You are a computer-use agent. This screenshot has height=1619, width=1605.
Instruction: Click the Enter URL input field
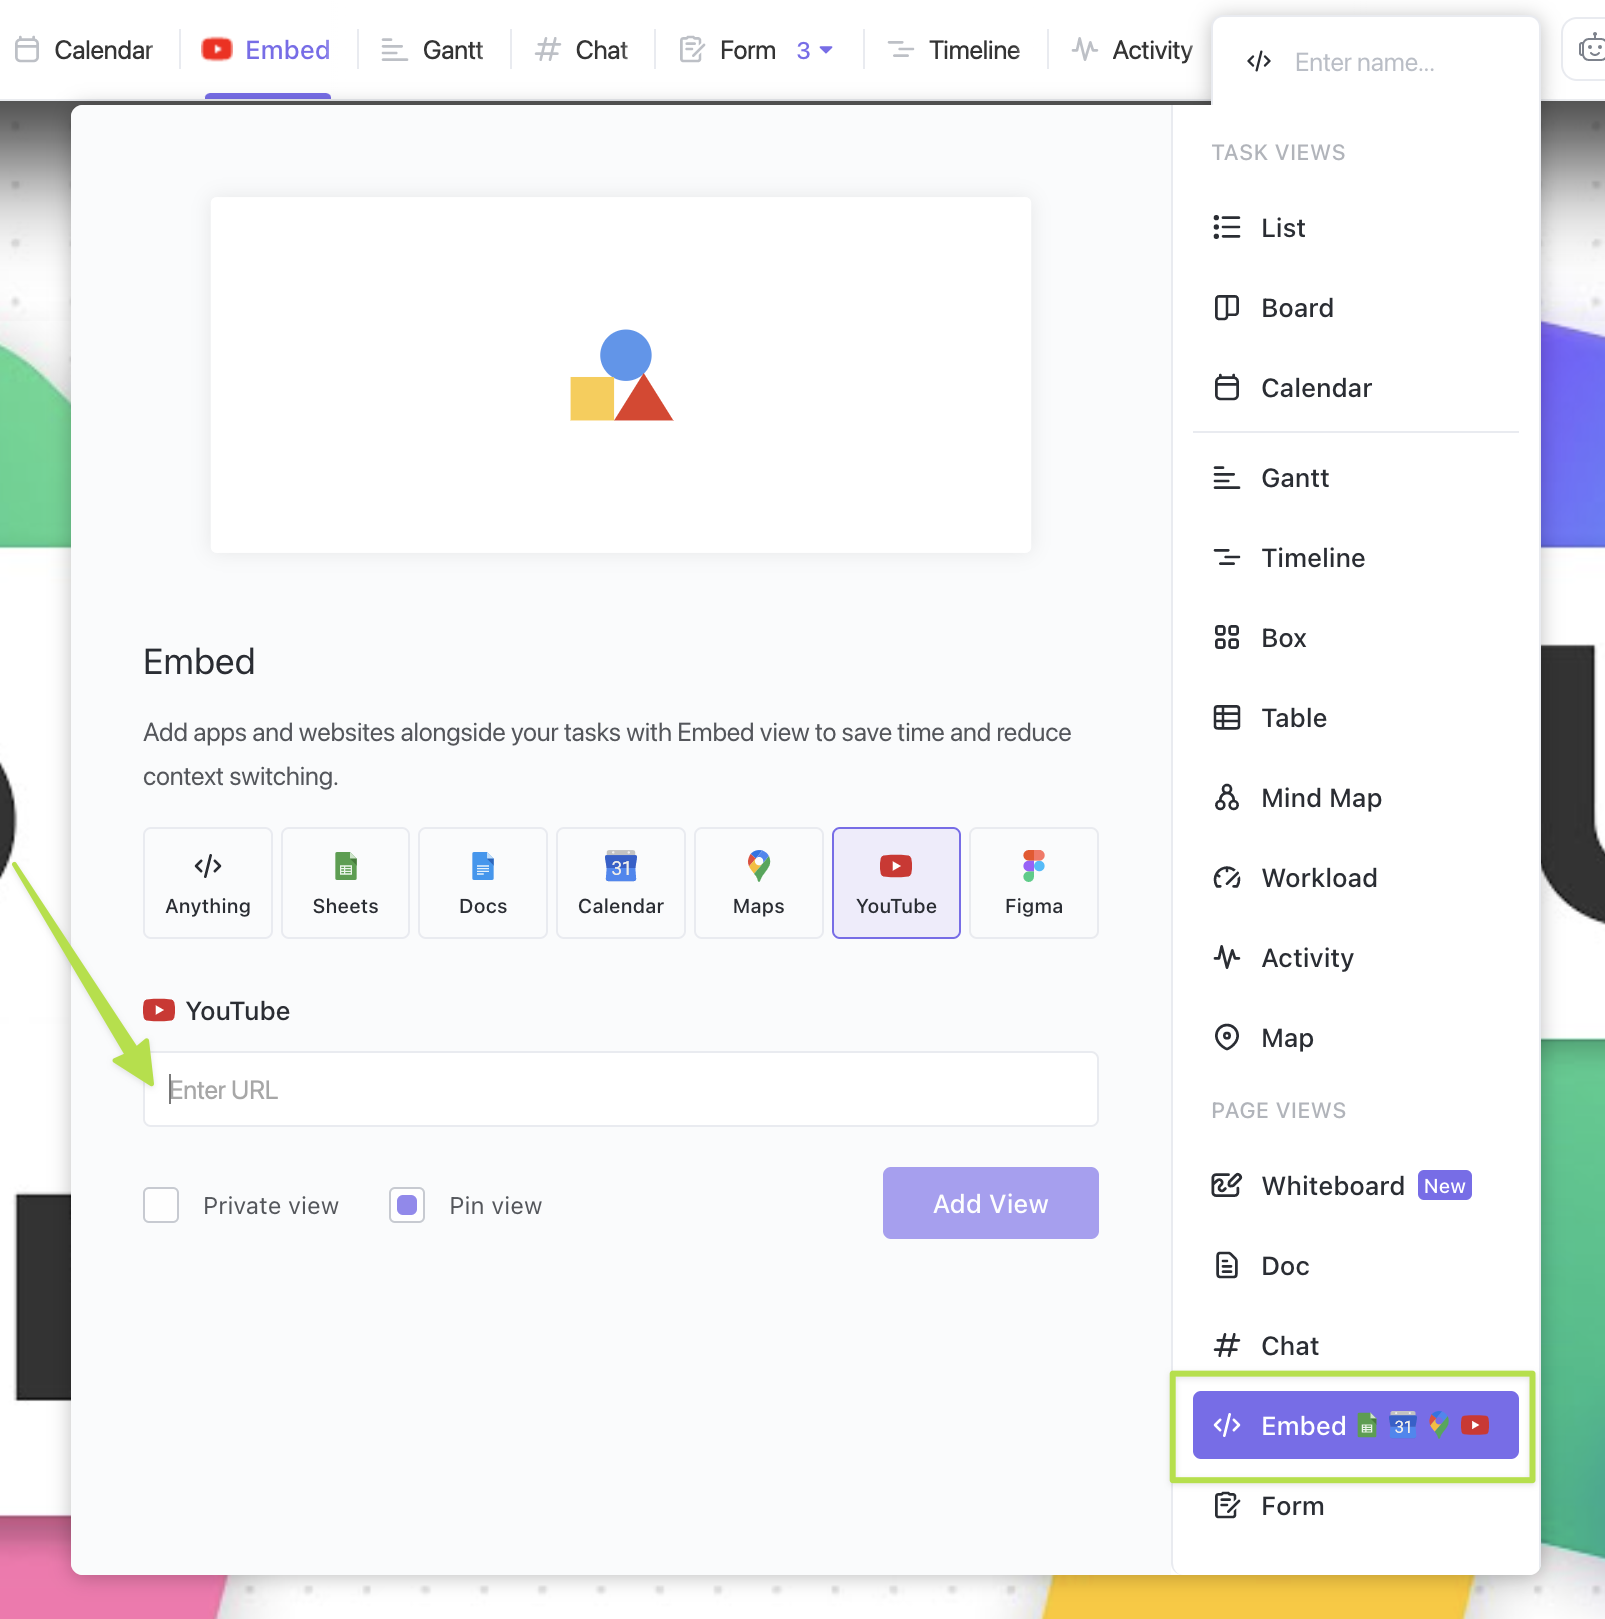(620, 1089)
